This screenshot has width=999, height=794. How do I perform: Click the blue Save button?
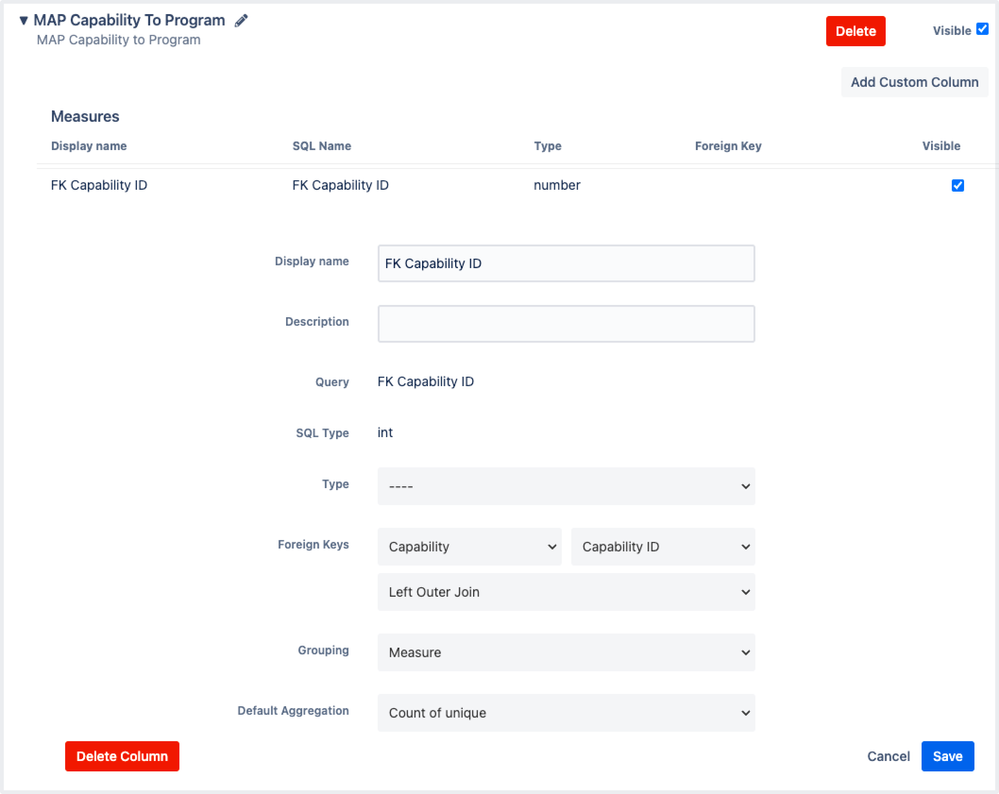point(947,756)
